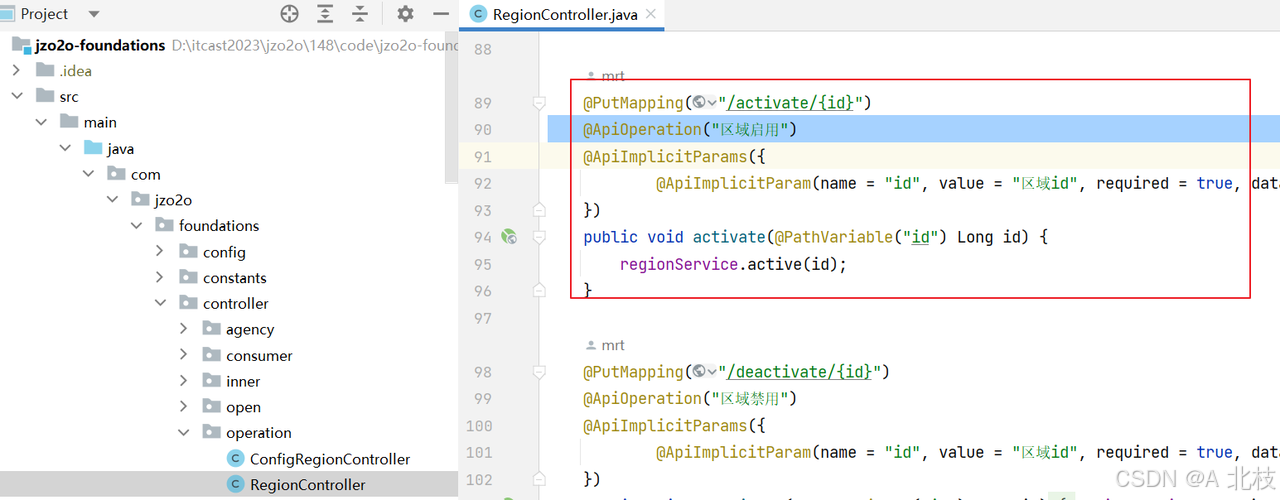Click the com package folder icon
The width and height of the screenshot is (1280, 500).
tap(116, 174)
